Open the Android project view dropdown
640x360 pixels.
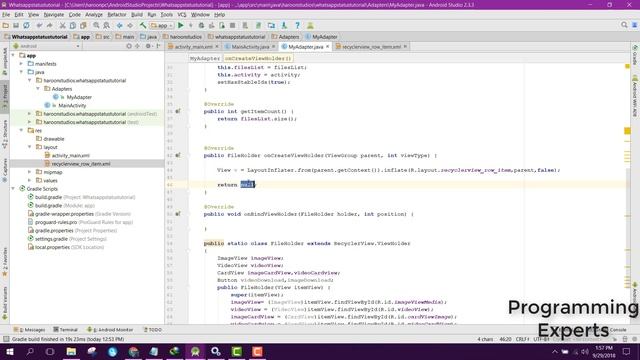coord(47,46)
